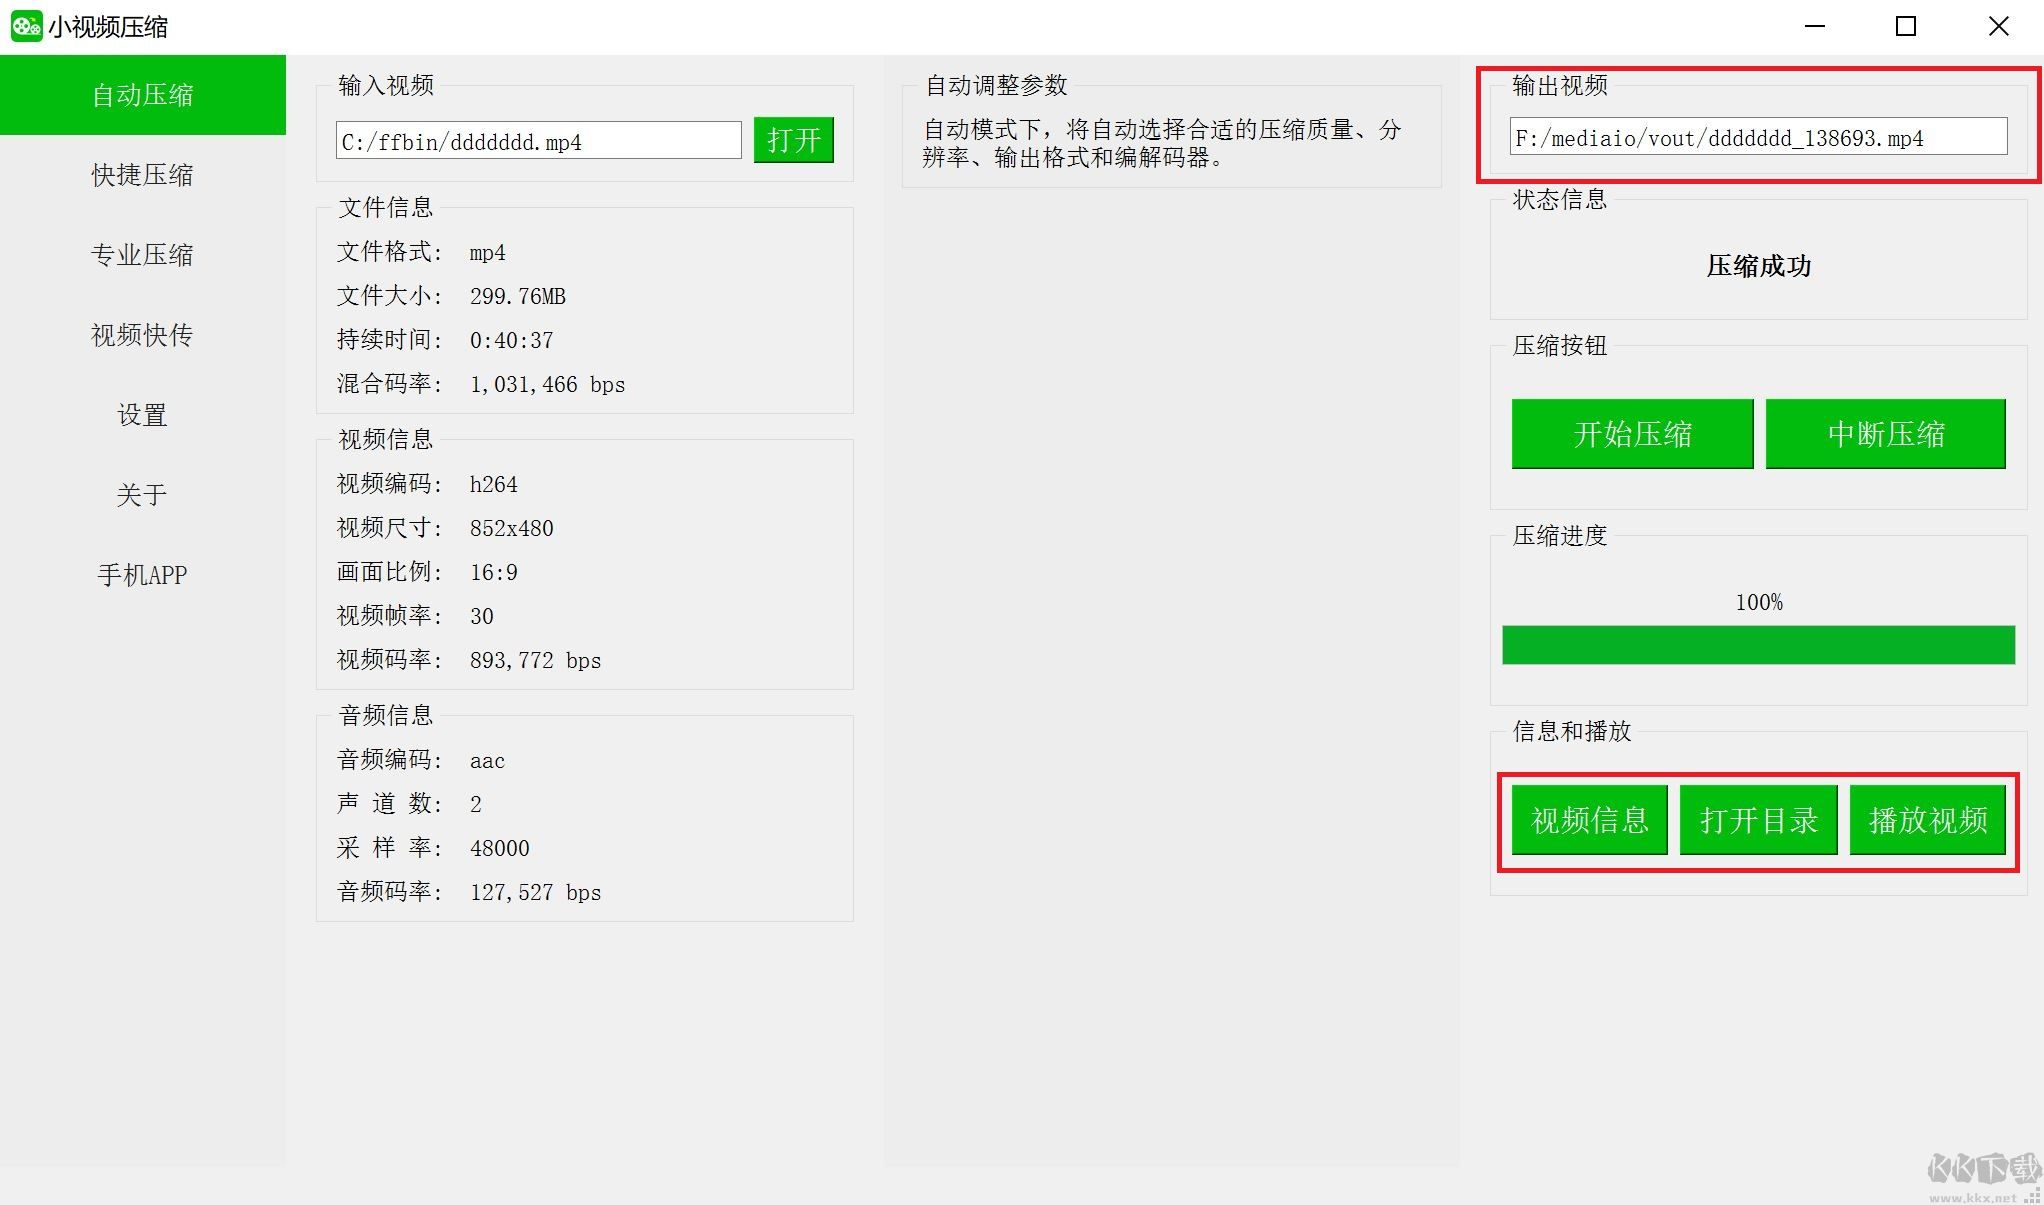
Task: Click input video path field
Action: [x=538, y=141]
